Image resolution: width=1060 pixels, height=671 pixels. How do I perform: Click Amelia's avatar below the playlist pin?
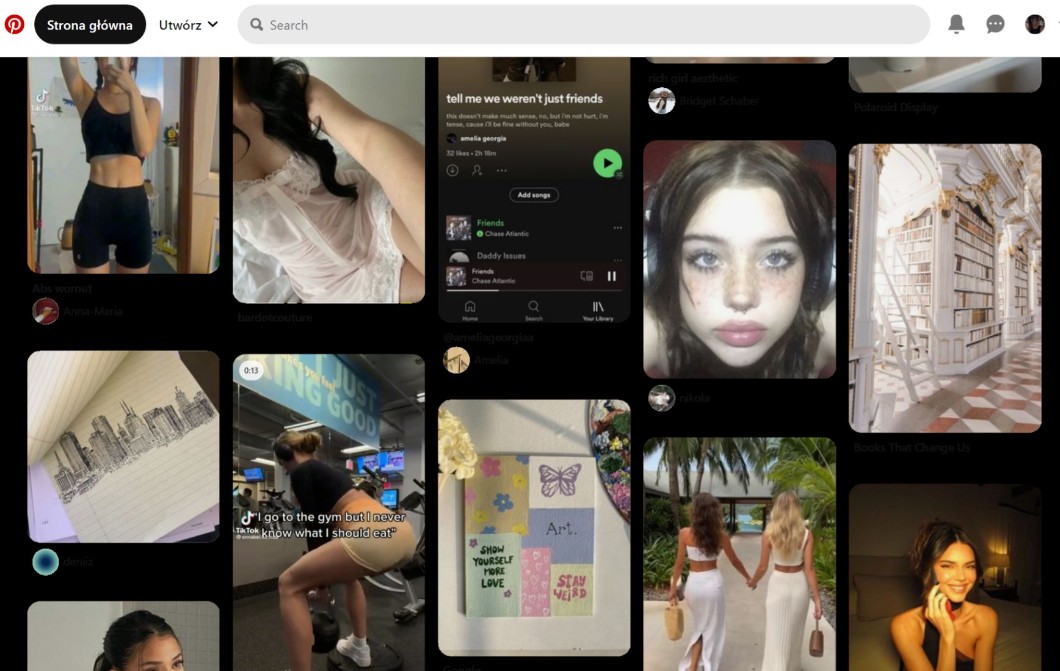[x=456, y=360]
